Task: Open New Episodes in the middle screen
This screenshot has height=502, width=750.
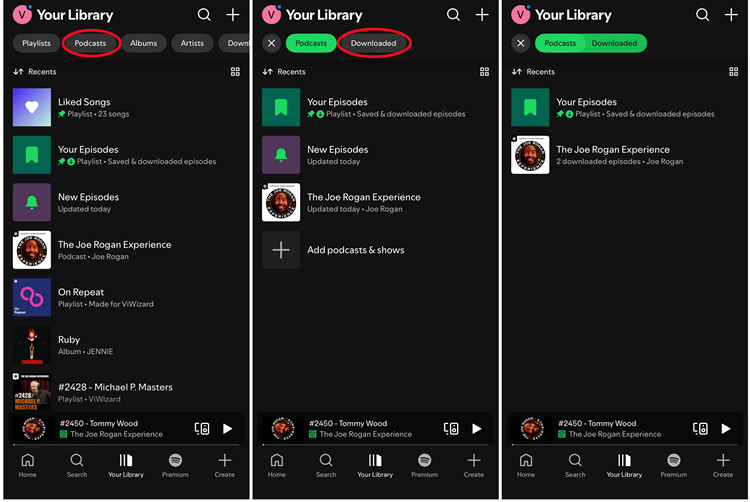Action: tap(375, 155)
